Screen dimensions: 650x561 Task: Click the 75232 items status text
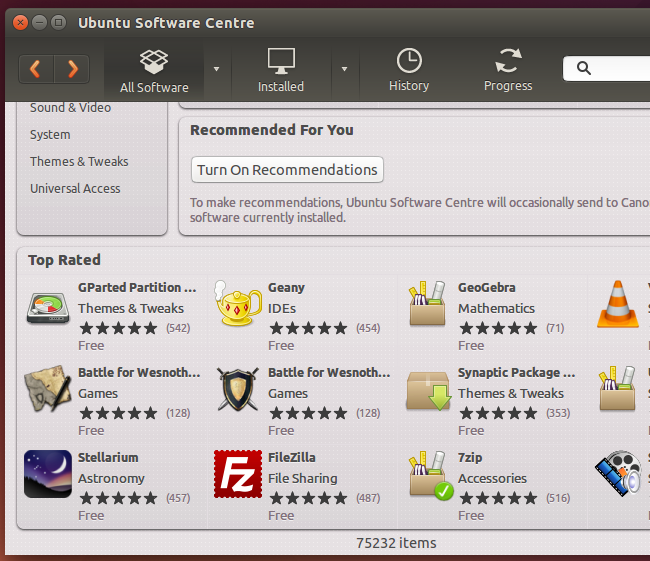[x=396, y=543]
